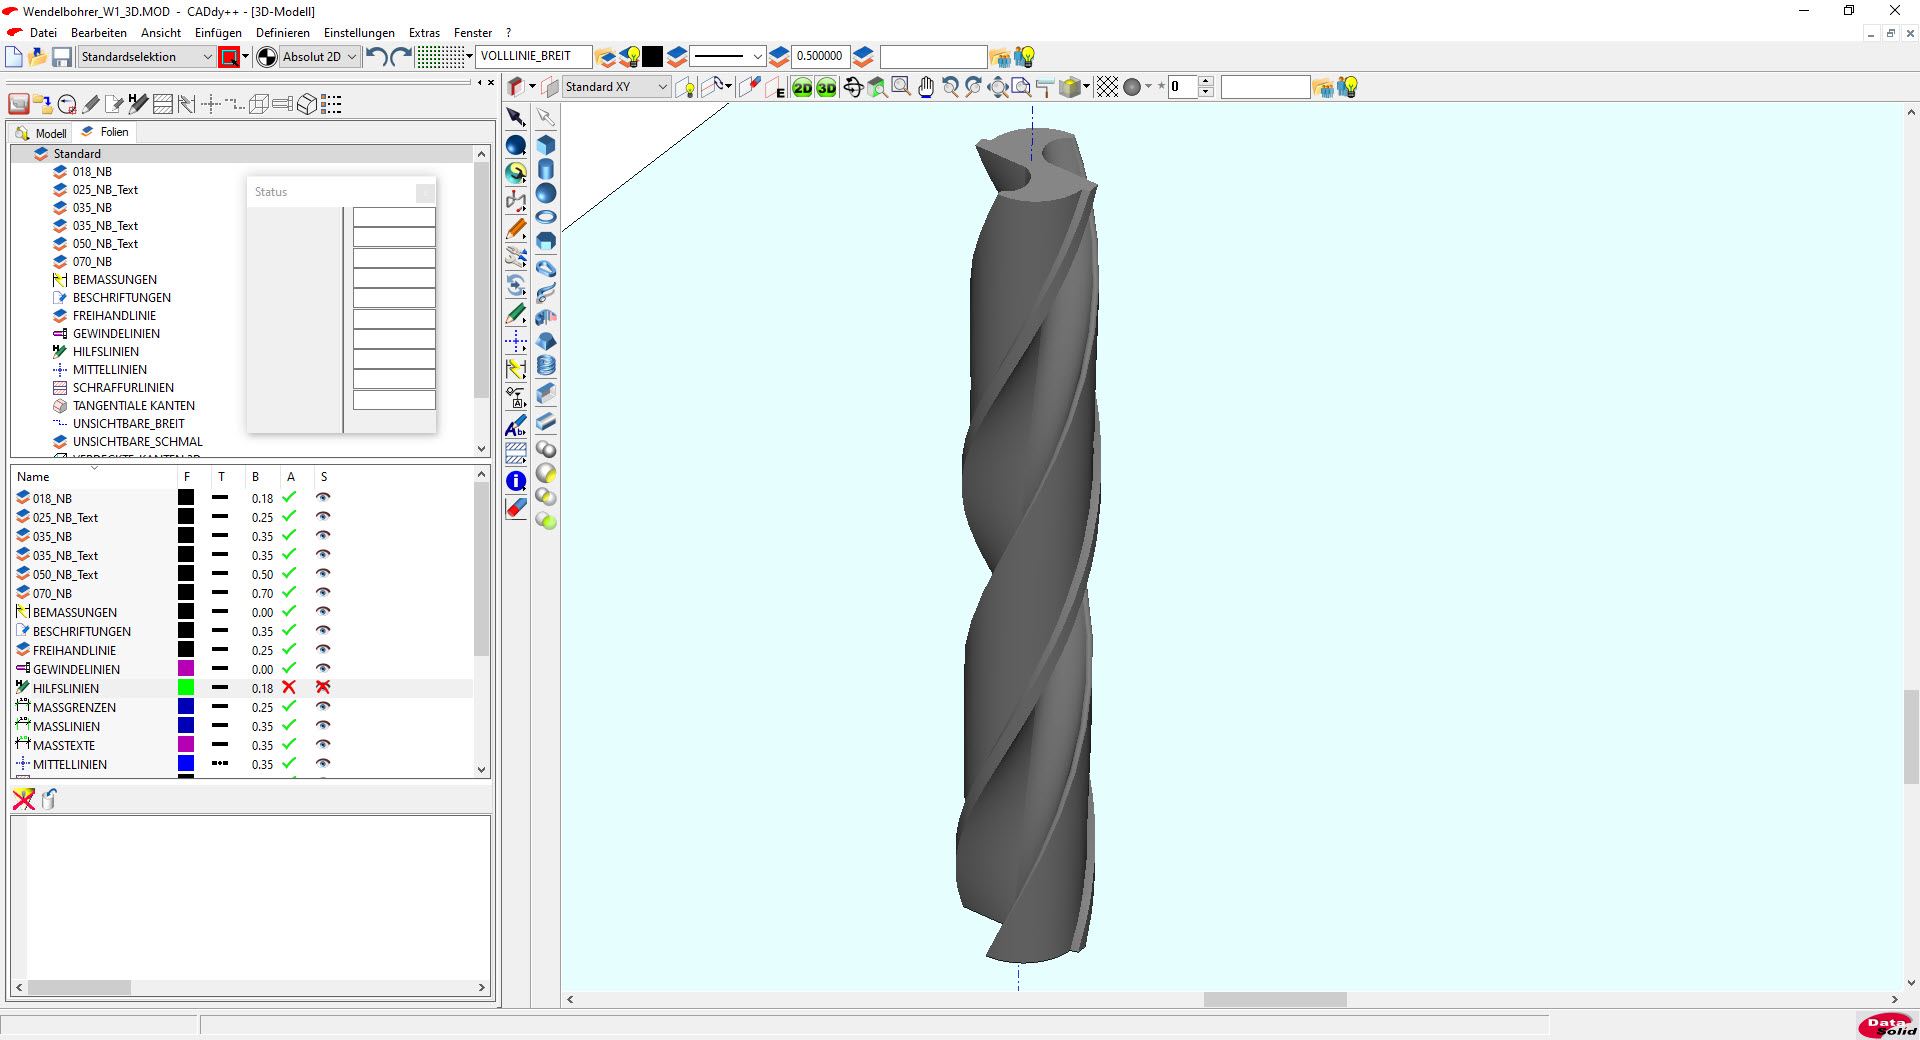Screen dimensions: 1920x1040
Task: Click the rotate view orbit icon
Action: 853,88
